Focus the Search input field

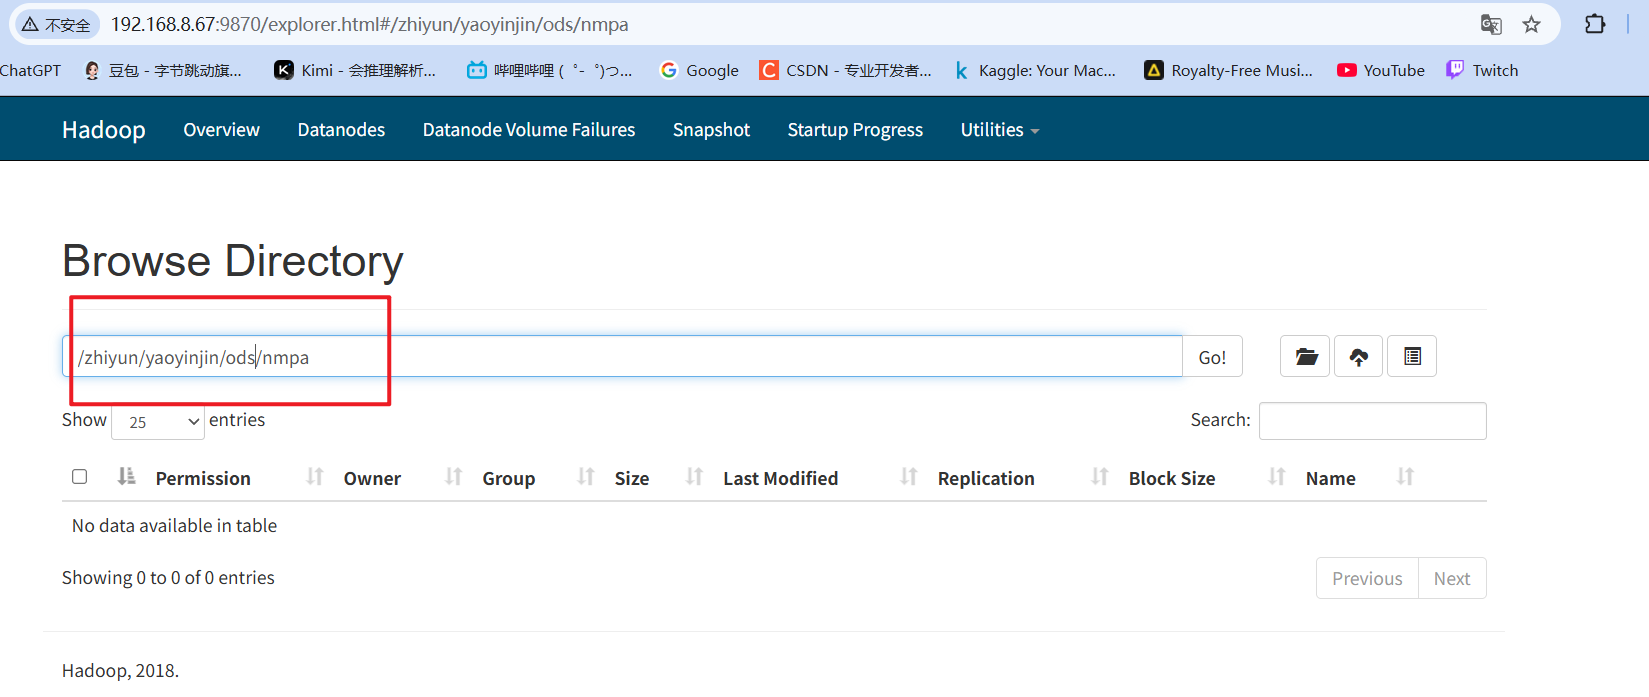[1372, 421]
